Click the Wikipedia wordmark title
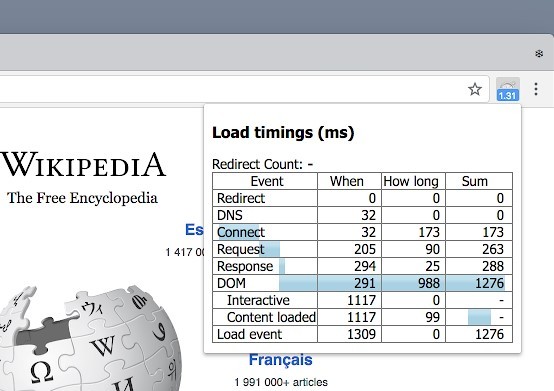 [x=84, y=165]
